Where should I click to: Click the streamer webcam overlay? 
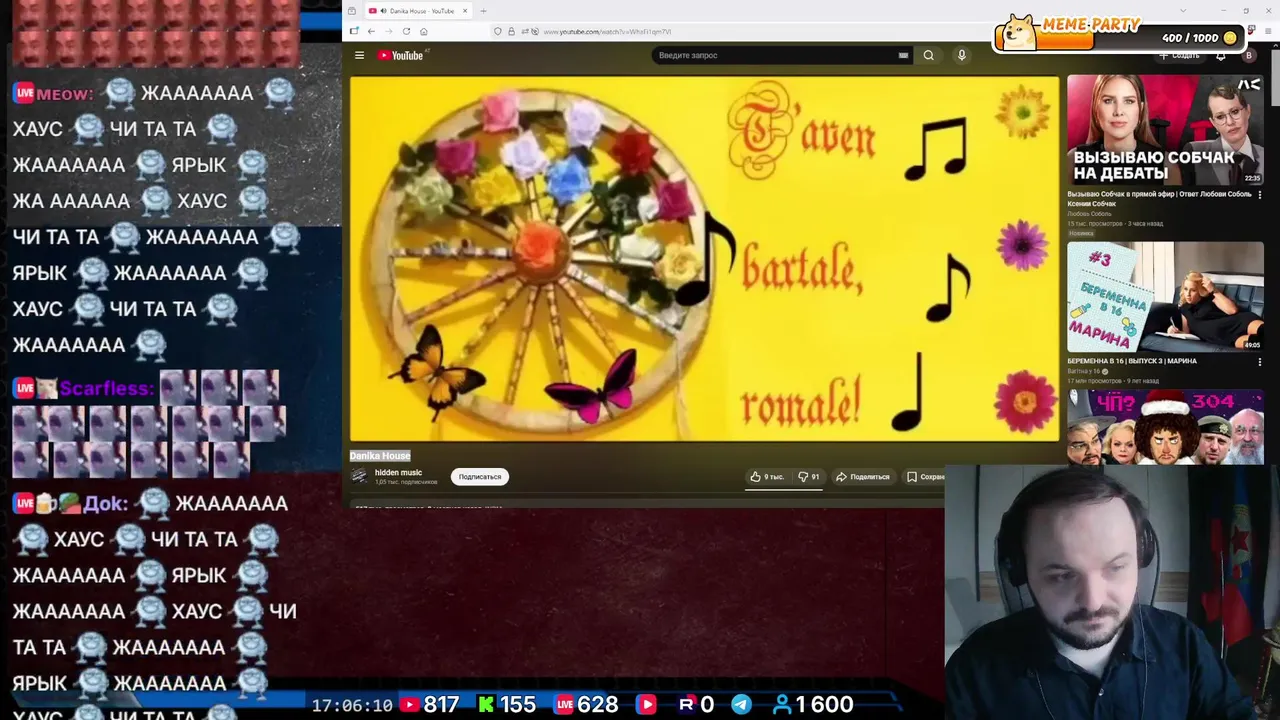[x=1112, y=592]
